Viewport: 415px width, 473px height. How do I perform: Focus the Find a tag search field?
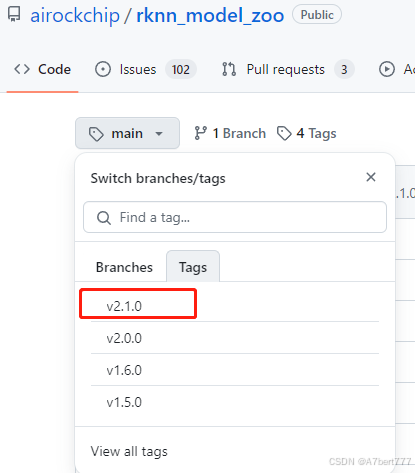[x=235, y=217]
